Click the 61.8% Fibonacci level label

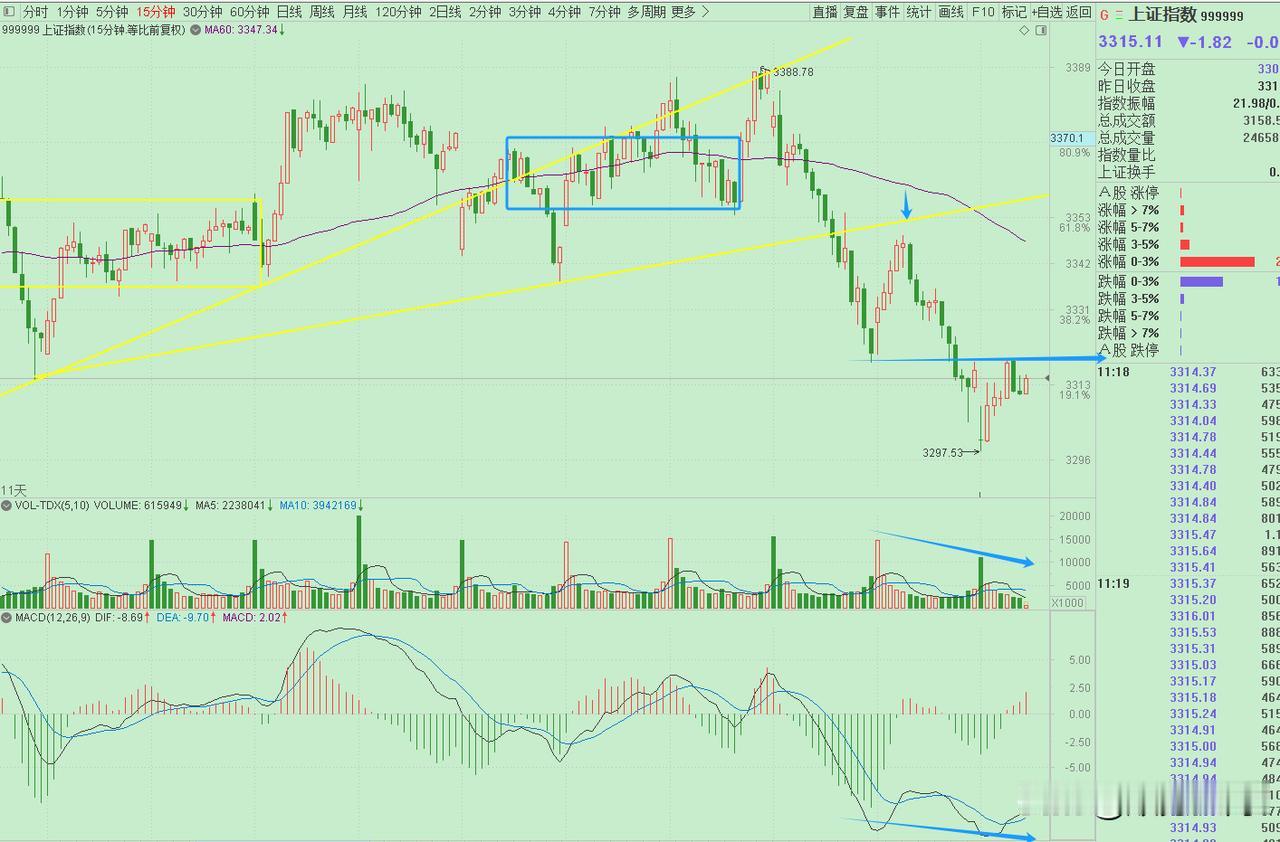pyautogui.click(x=1074, y=228)
